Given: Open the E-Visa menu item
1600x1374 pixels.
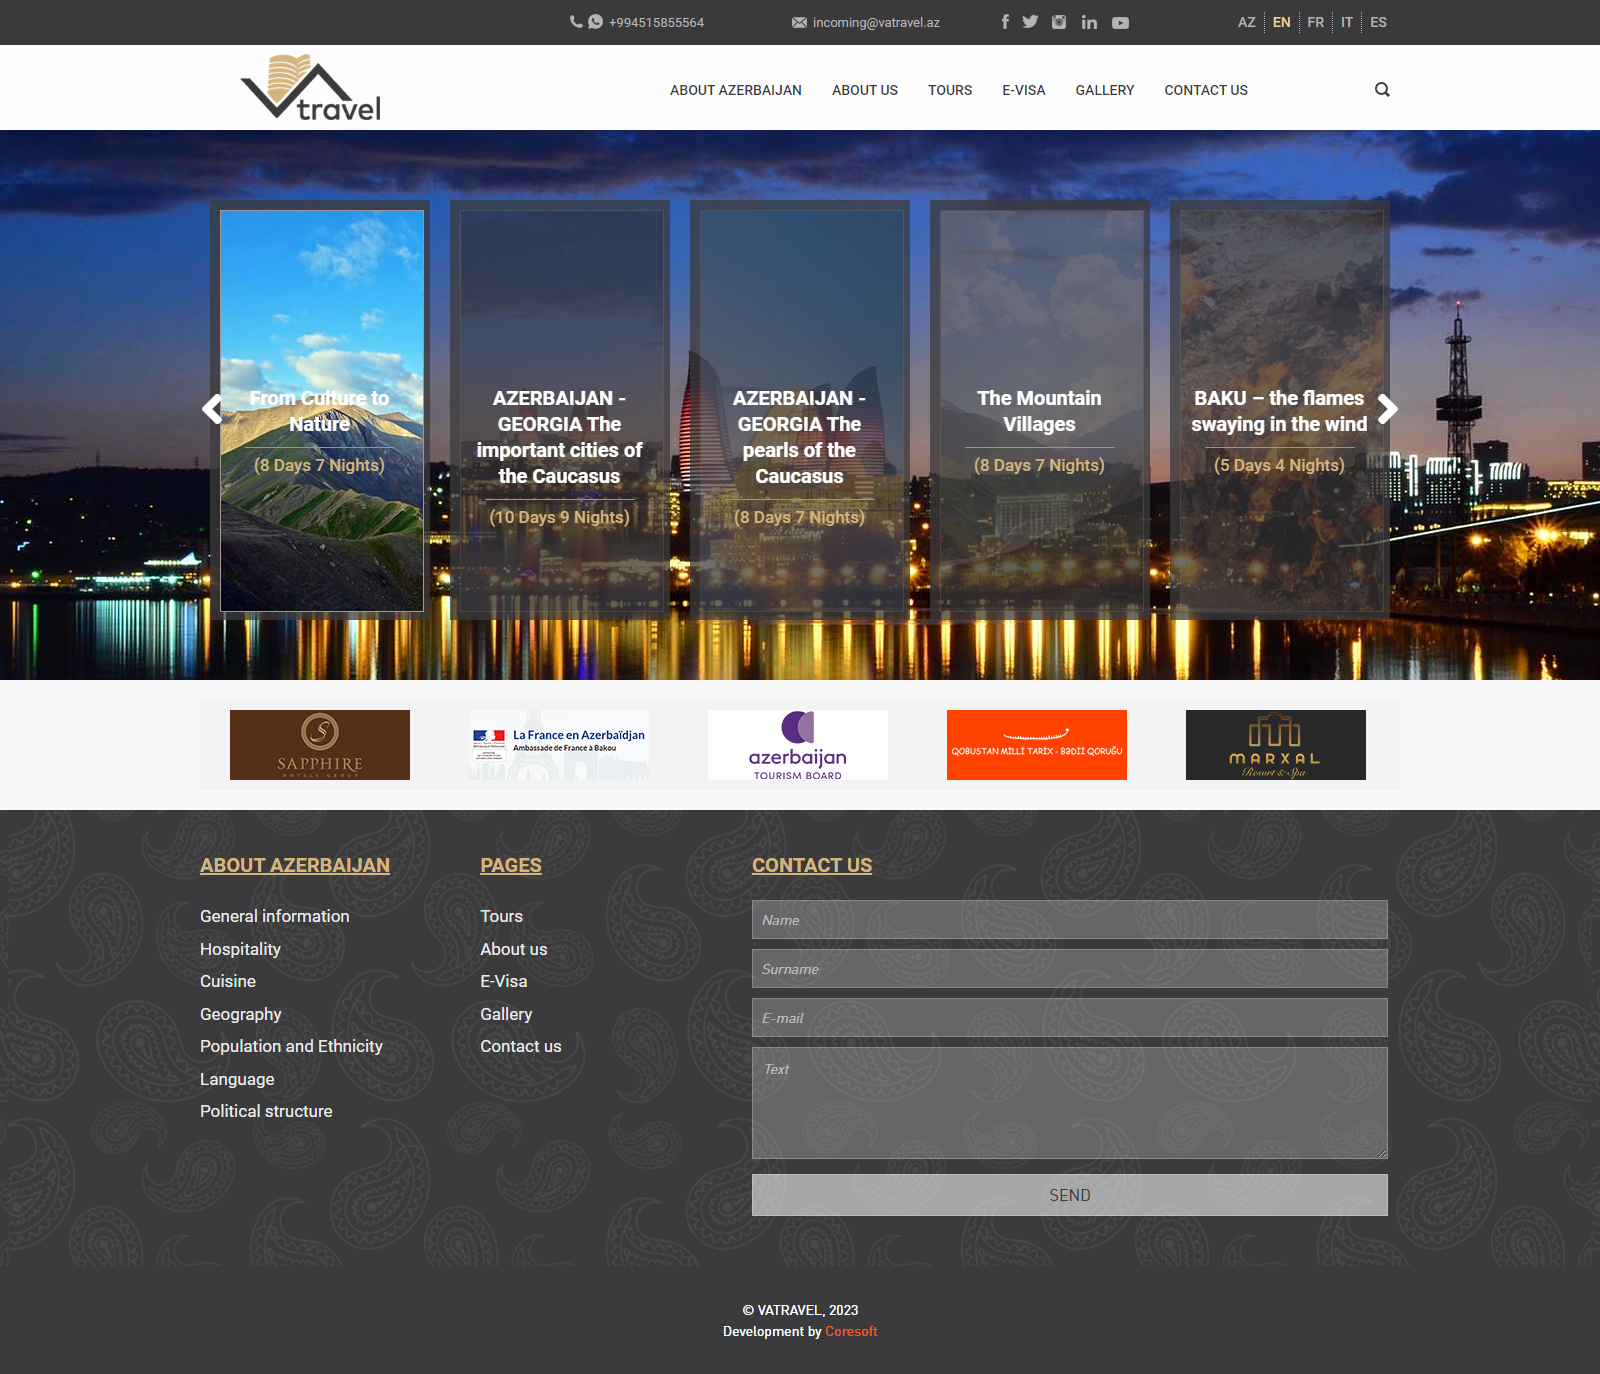Looking at the screenshot, I should 1023,90.
